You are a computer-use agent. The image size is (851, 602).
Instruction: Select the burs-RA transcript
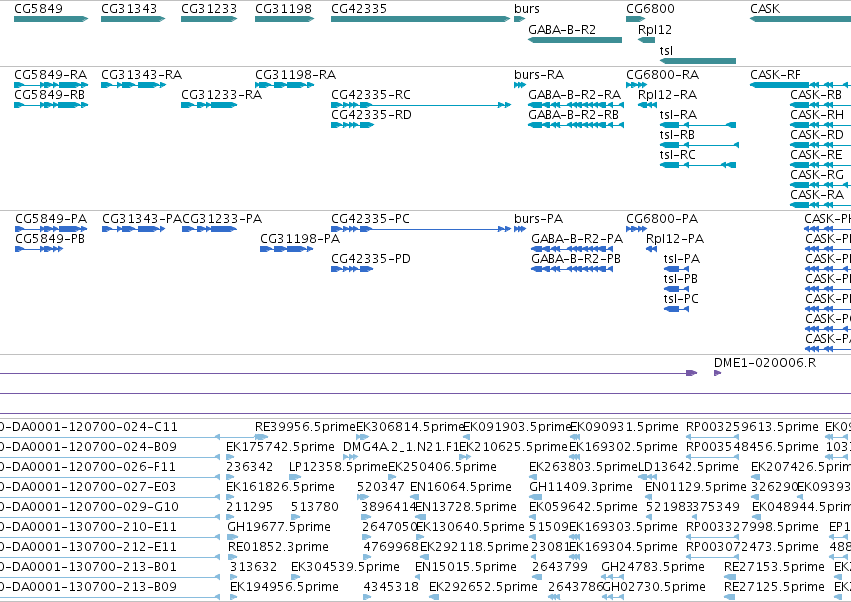coord(539,74)
